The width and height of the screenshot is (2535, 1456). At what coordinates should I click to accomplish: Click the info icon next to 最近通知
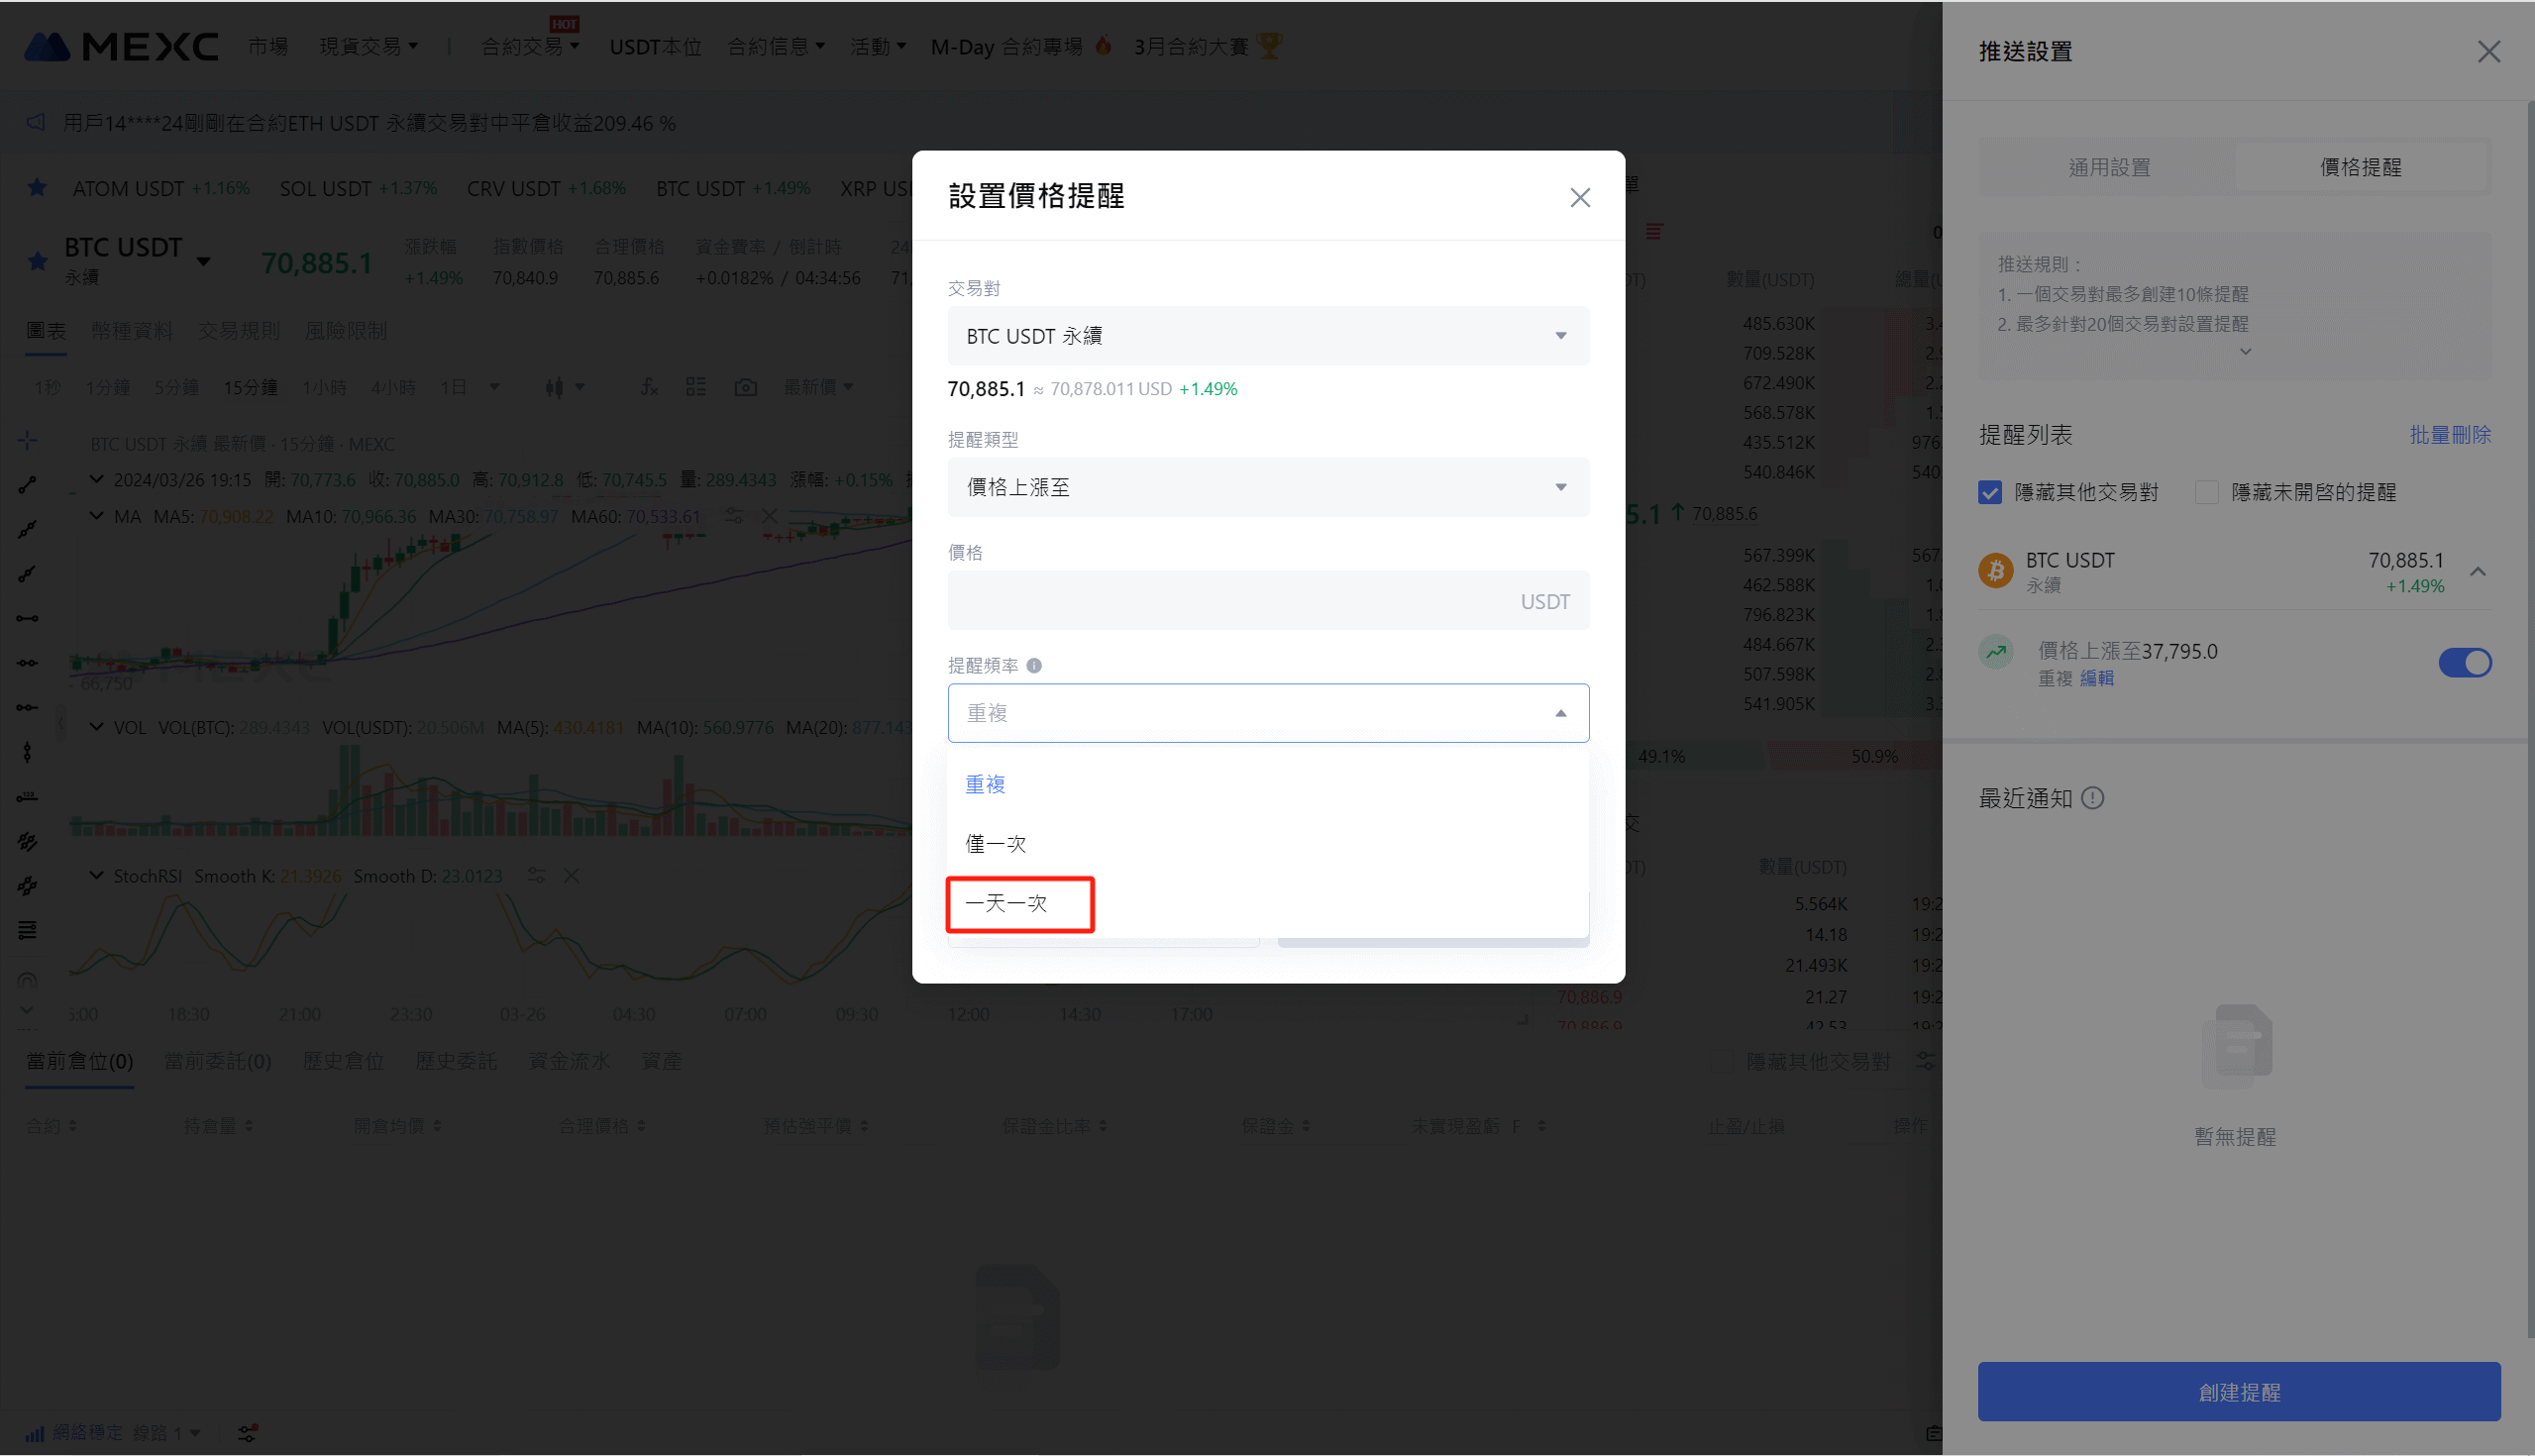[2092, 798]
